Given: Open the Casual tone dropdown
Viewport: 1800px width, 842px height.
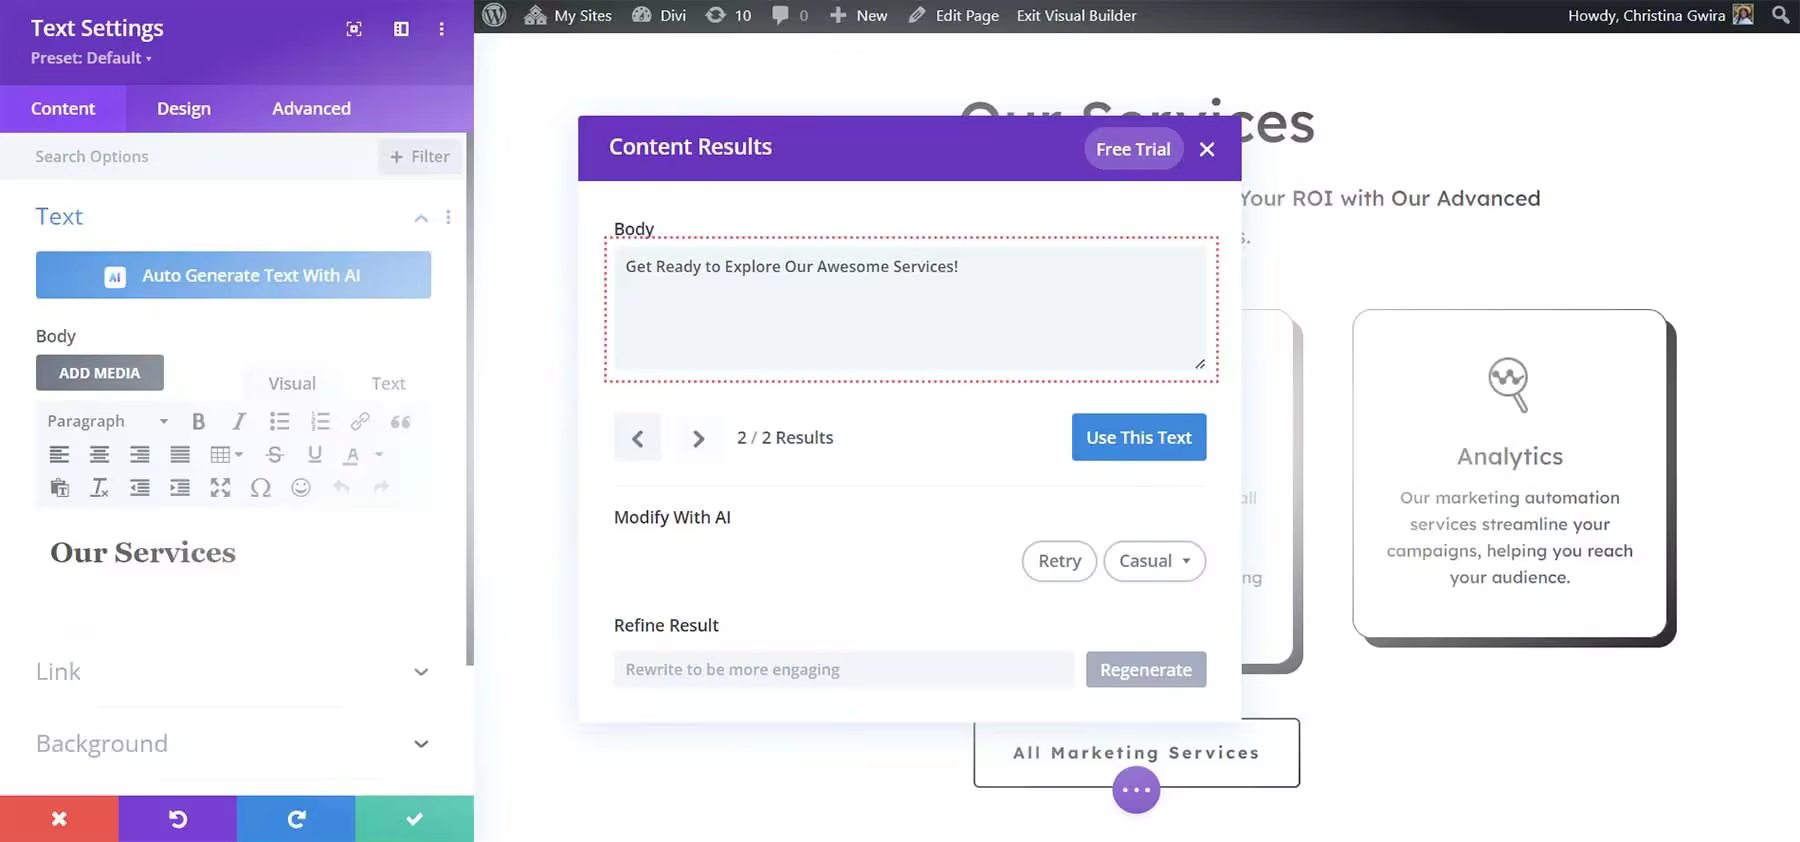Looking at the screenshot, I should tap(1154, 561).
